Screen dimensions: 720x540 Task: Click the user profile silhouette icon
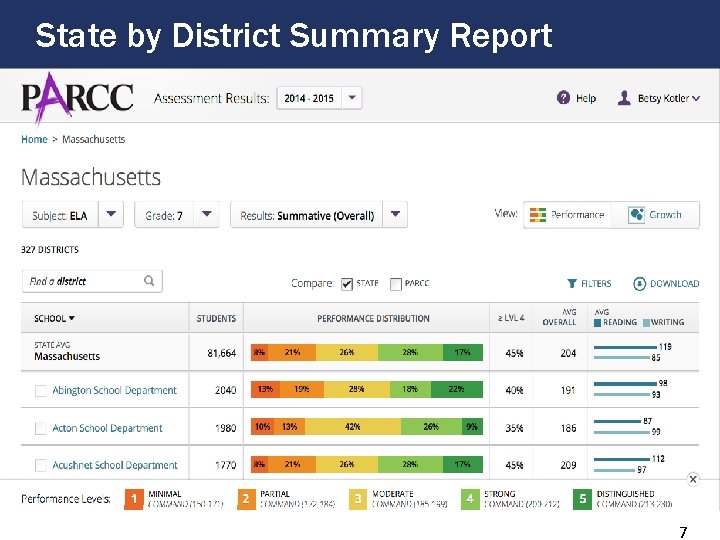pyautogui.click(x=624, y=98)
